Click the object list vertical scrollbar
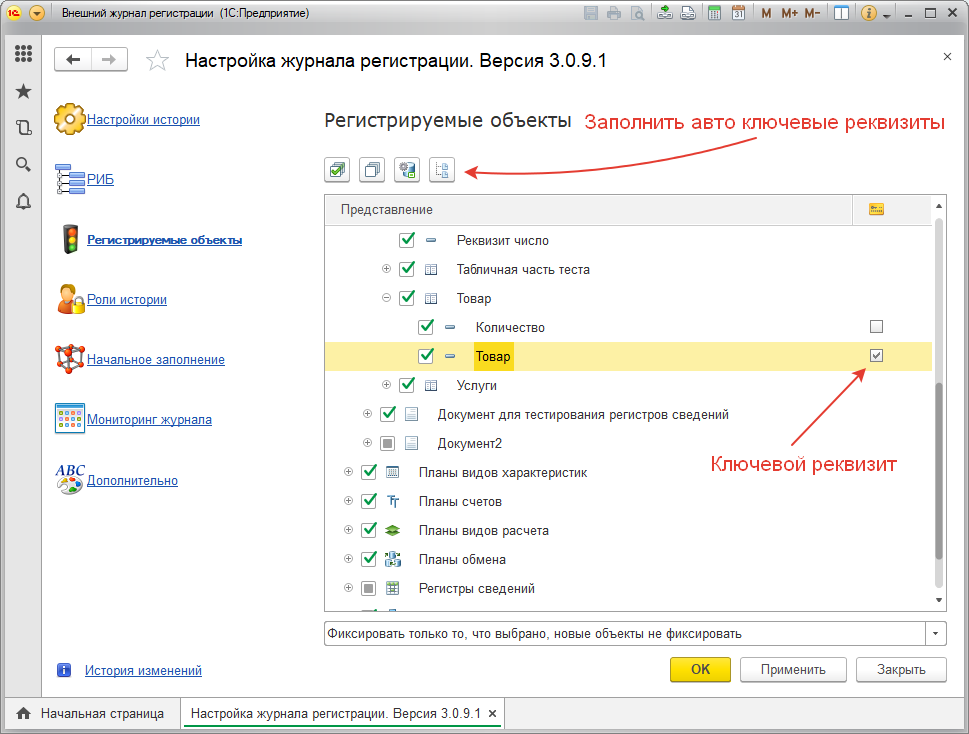Image resolution: width=969 pixels, height=734 pixels. tap(938, 470)
